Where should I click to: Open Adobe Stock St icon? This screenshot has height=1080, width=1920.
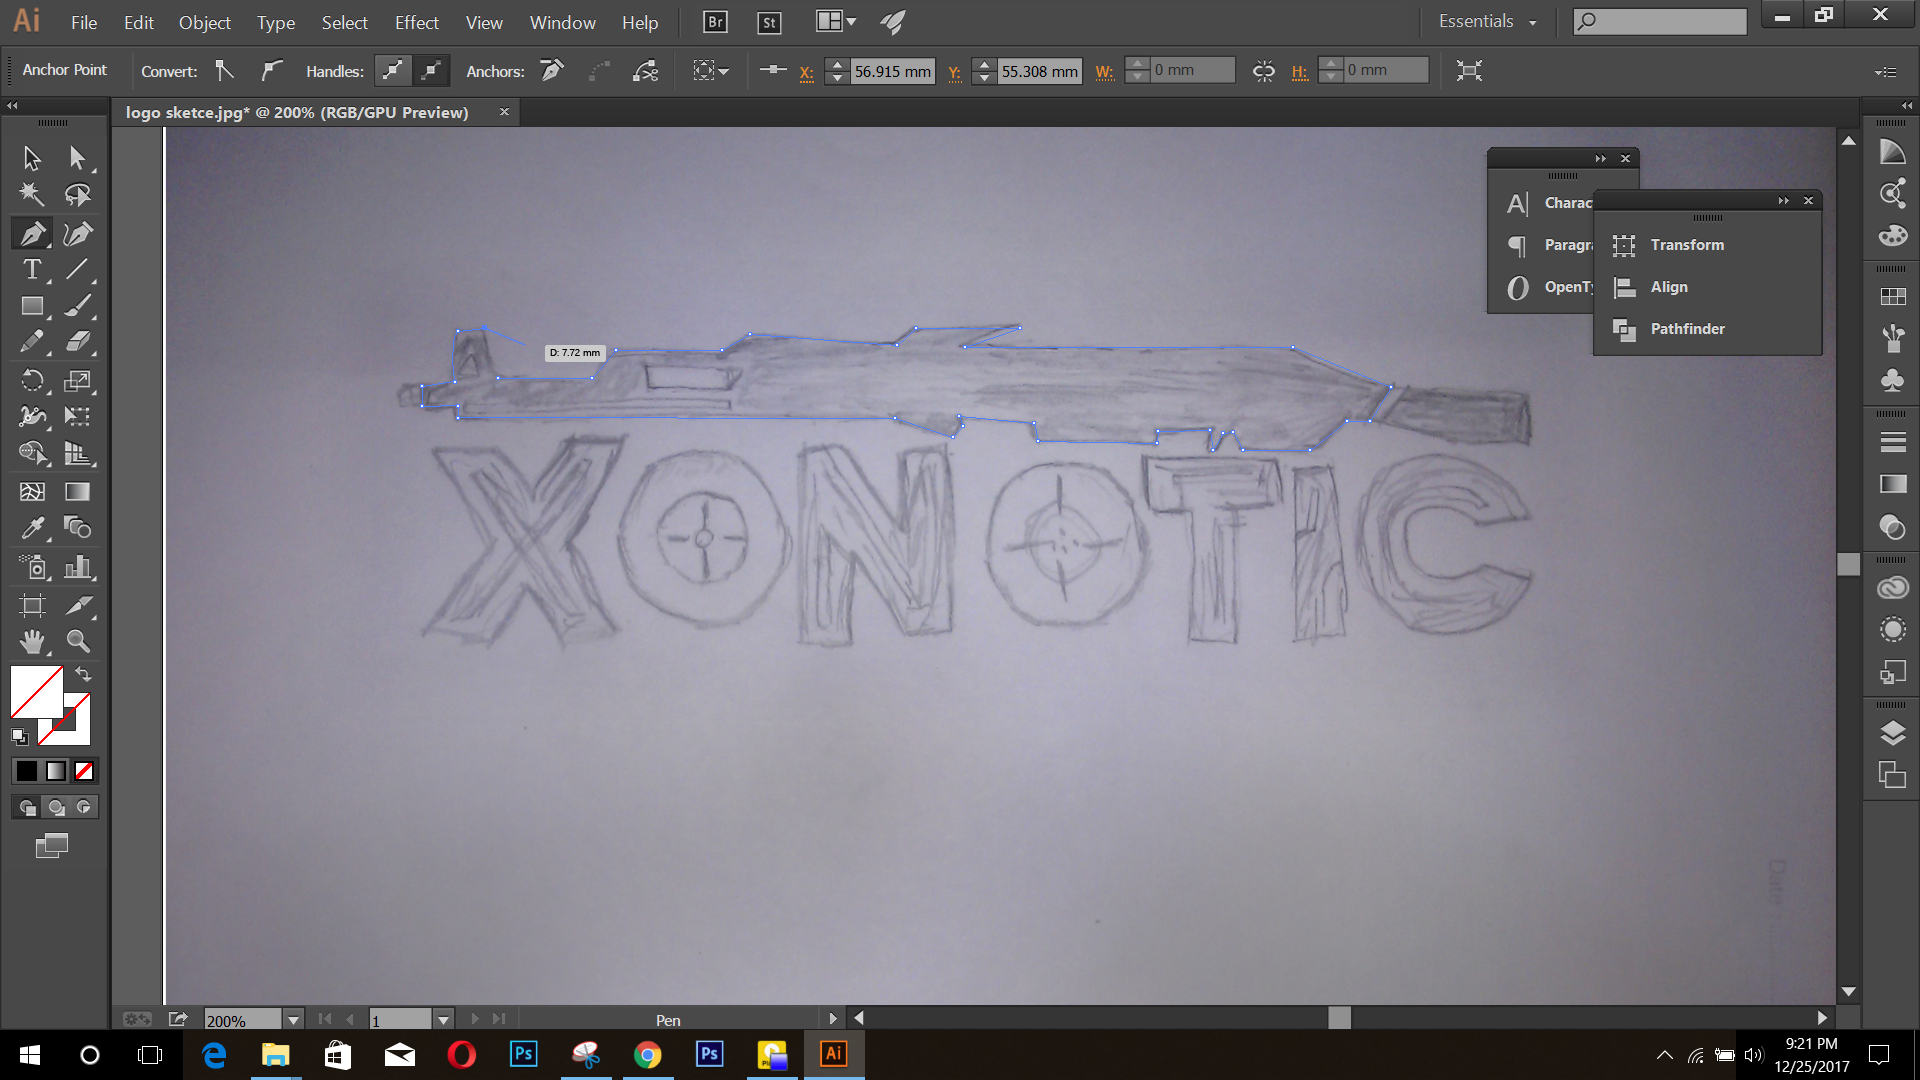pos(769,22)
